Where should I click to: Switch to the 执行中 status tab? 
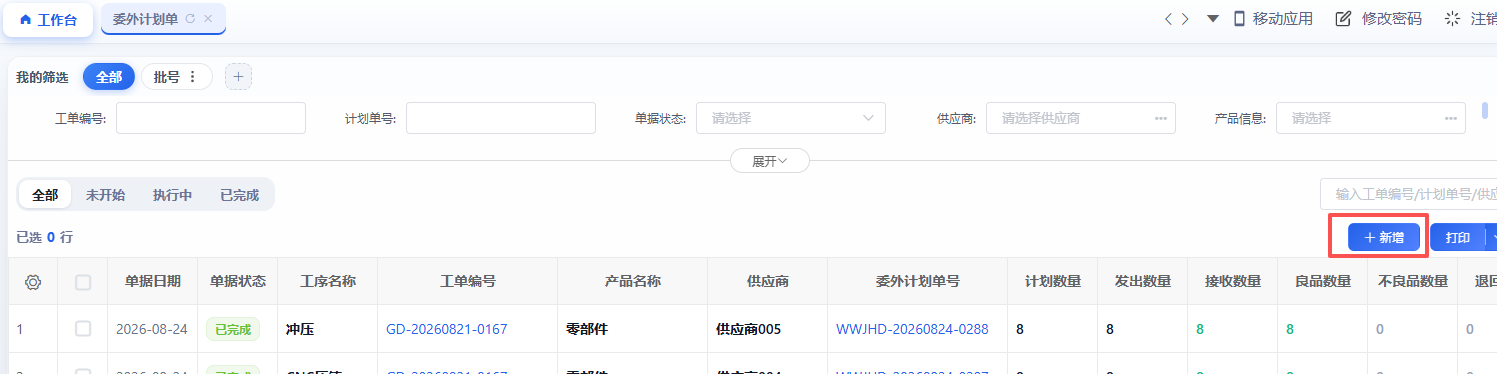tap(172, 195)
